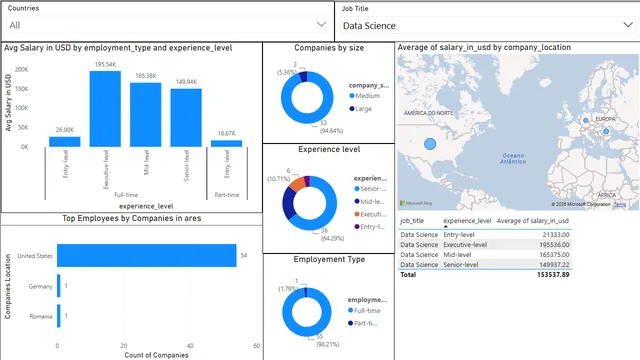Select the Executive-level cell in the table
The width and height of the screenshot is (640, 360).
pos(465,245)
